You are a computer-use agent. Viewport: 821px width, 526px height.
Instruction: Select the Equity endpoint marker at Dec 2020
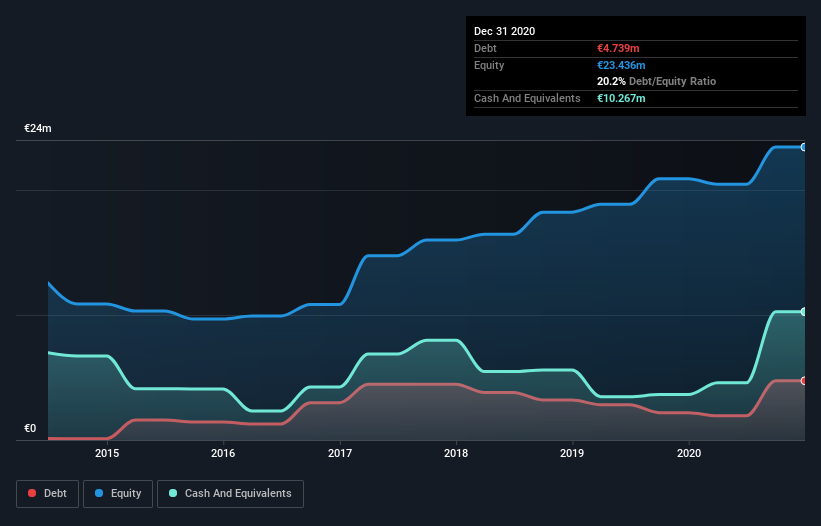[x=804, y=147]
